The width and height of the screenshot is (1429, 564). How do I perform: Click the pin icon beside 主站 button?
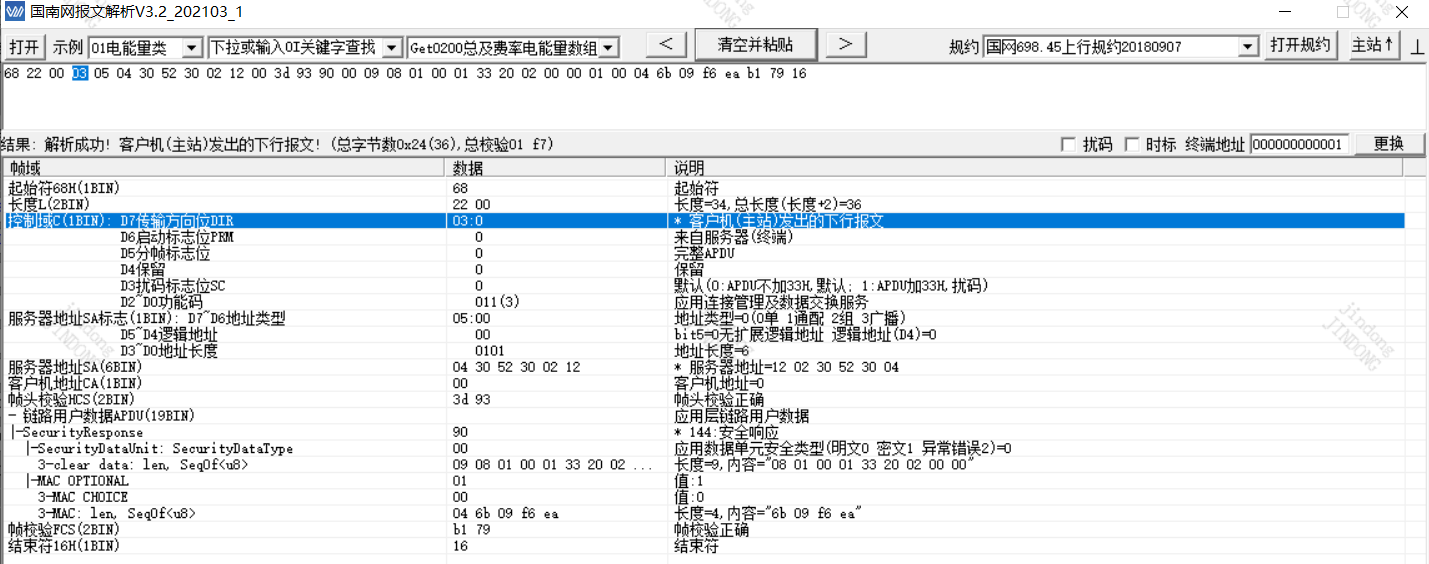tap(1417, 47)
